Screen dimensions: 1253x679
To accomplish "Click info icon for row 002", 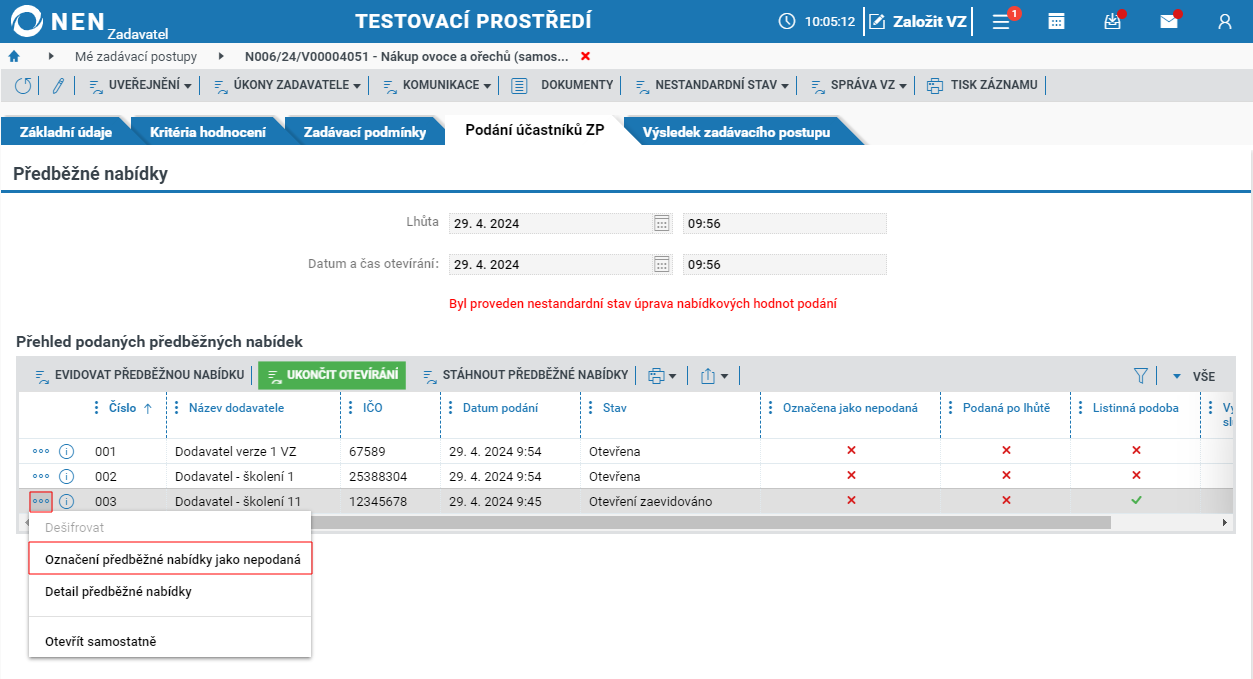I will pos(67,477).
